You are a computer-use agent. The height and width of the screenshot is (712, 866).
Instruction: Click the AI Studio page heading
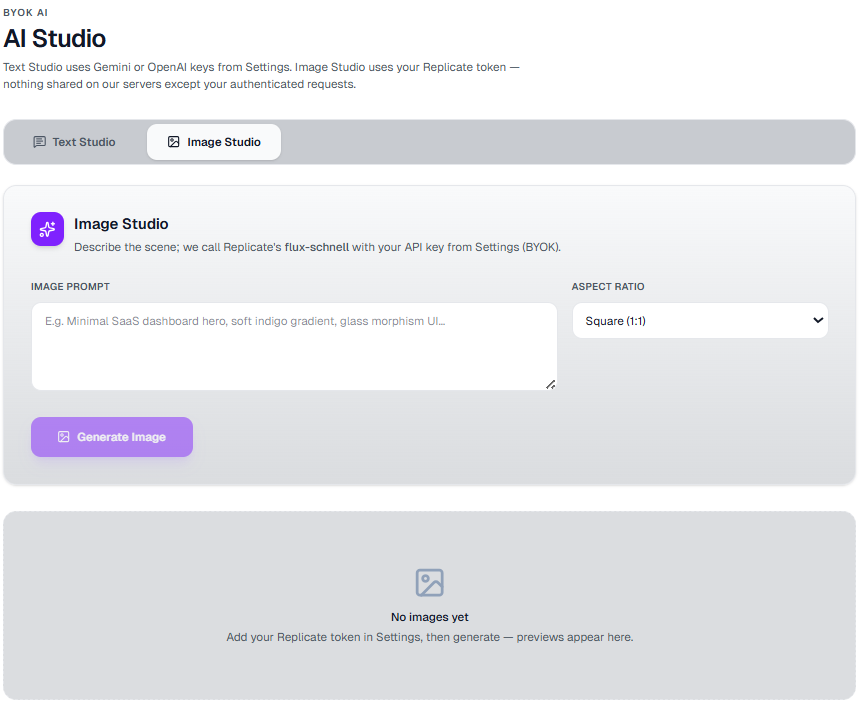click(x=55, y=39)
